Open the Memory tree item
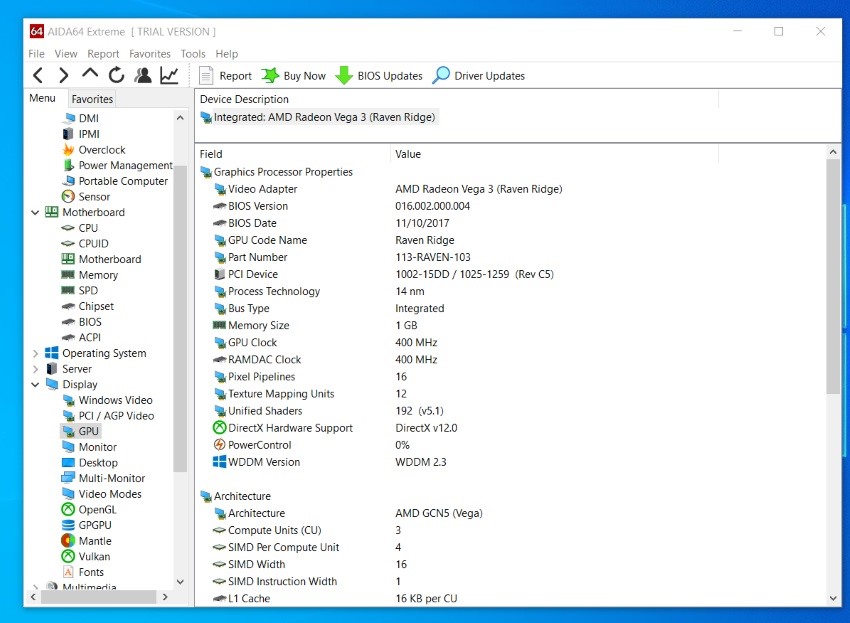Image resolution: width=850 pixels, height=623 pixels. click(x=89, y=275)
